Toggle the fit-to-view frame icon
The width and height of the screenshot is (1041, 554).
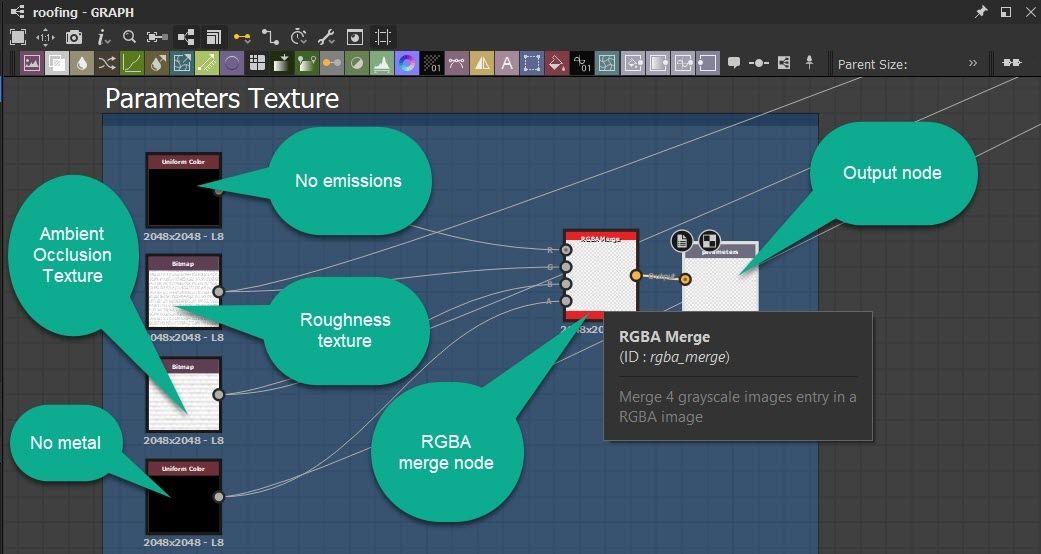click(x=18, y=37)
